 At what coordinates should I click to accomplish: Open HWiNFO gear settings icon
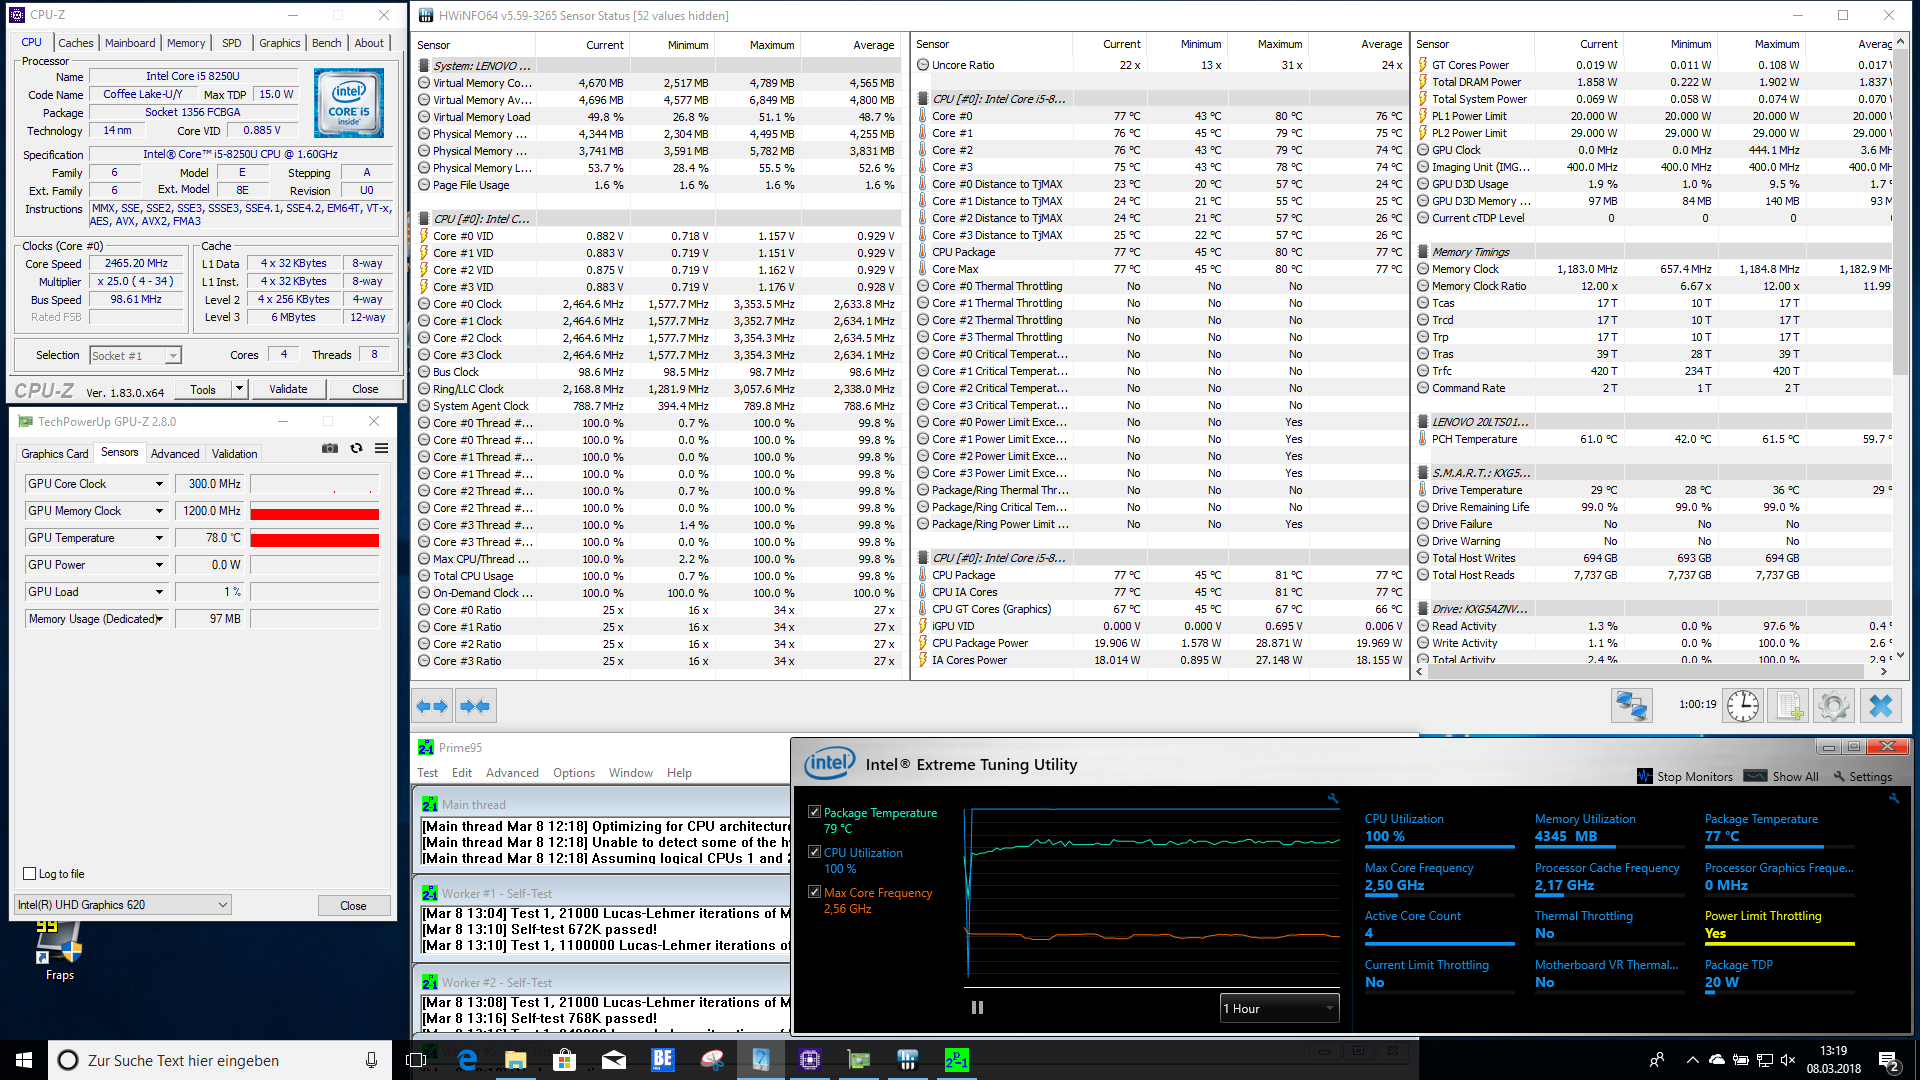1834,706
